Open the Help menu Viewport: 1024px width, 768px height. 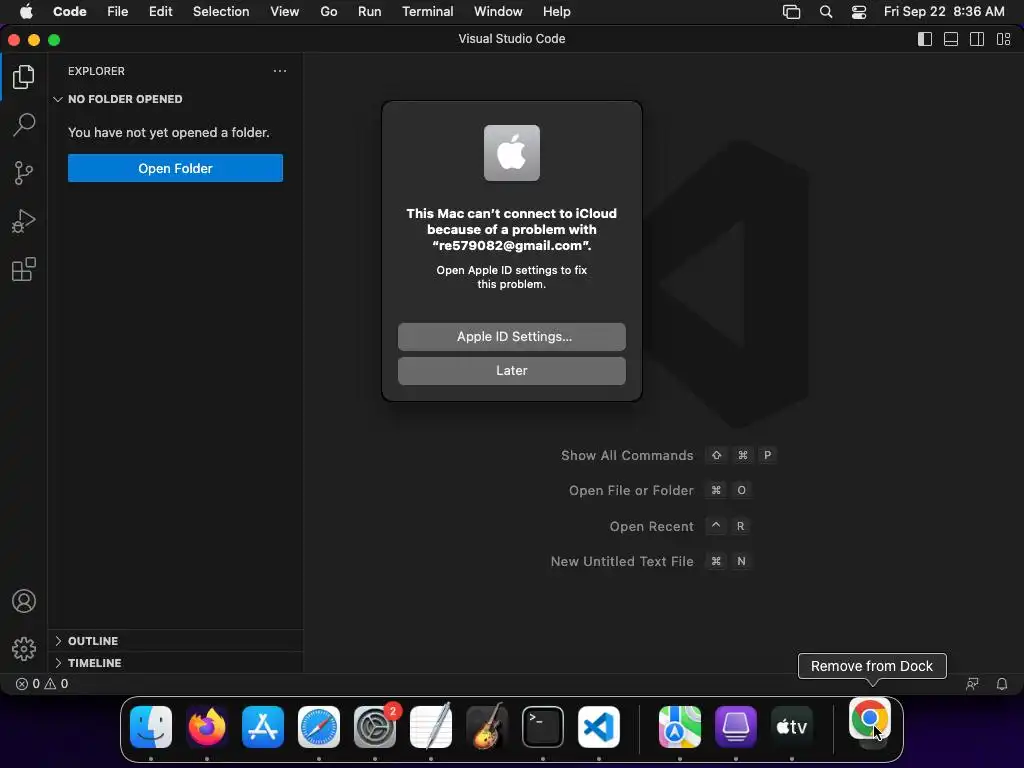[x=556, y=12]
